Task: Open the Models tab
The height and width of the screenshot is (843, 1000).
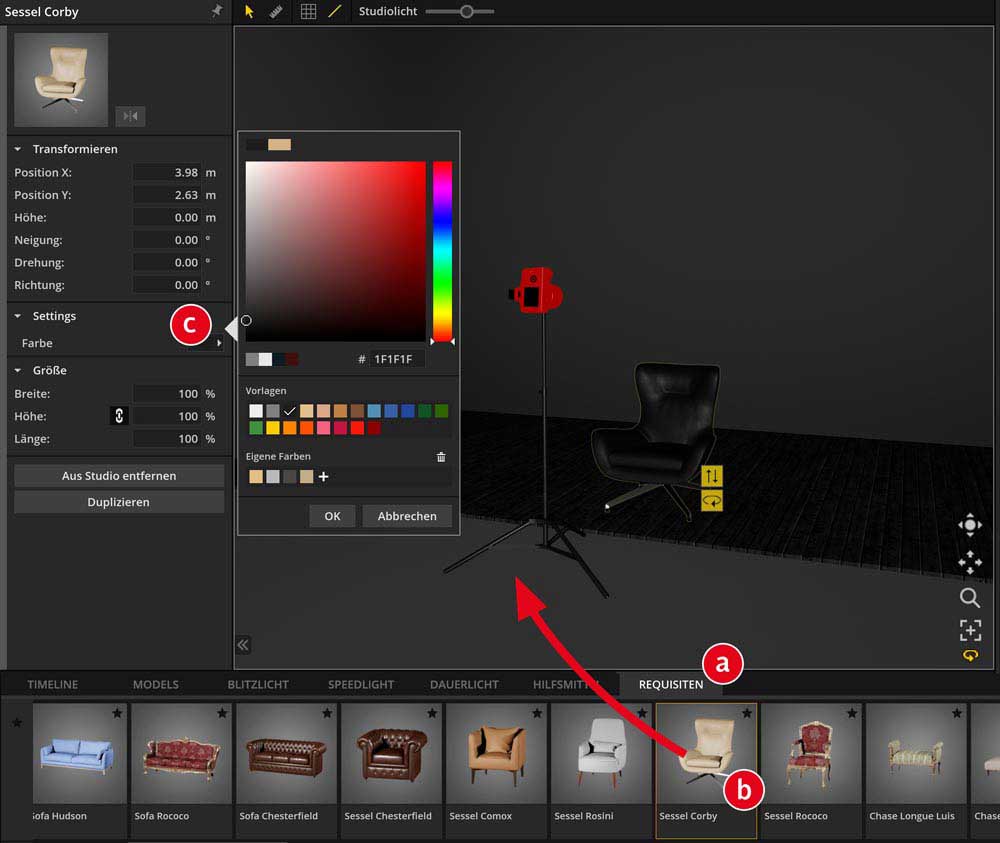Action: click(x=155, y=684)
